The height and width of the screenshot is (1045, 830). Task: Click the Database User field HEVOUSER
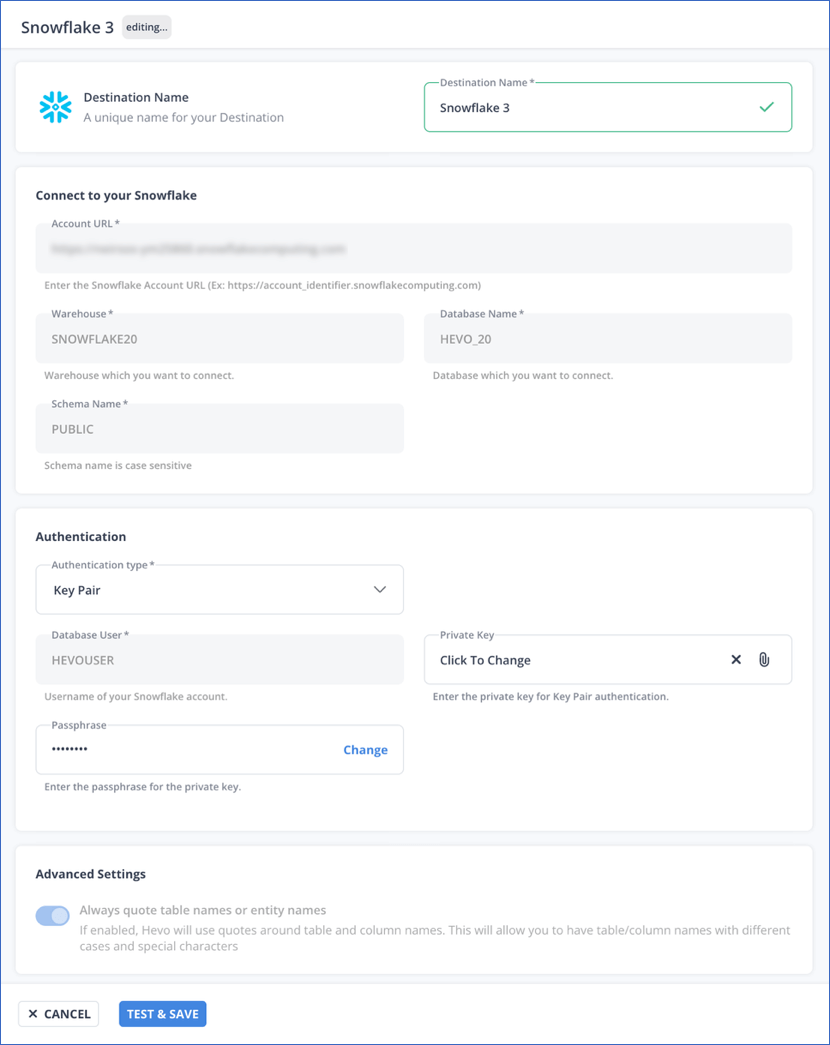tap(219, 660)
